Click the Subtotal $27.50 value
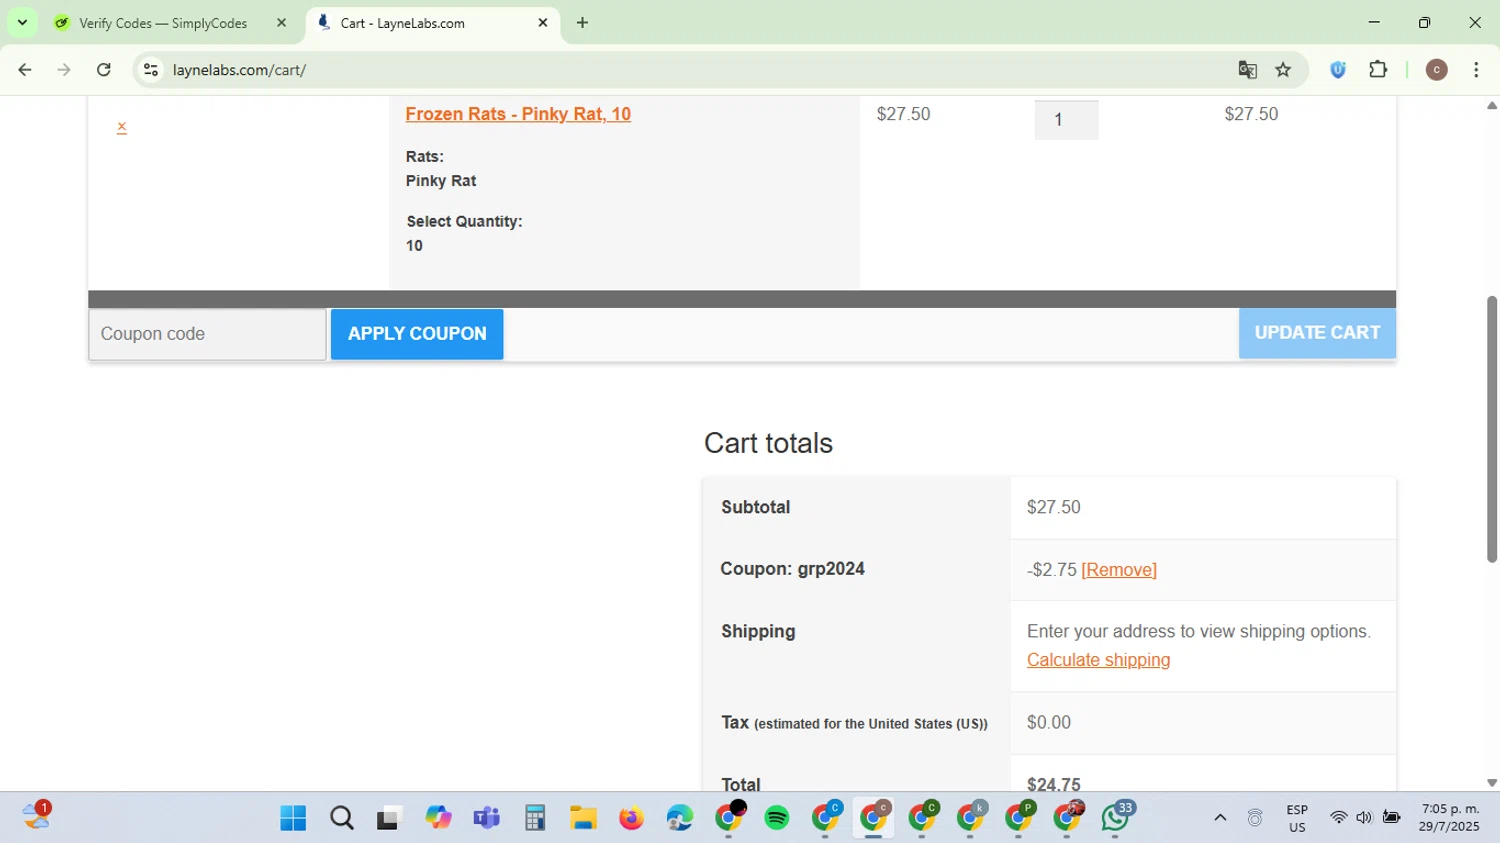Image resolution: width=1500 pixels, height=843 pixels. (x=1054, y=507)
